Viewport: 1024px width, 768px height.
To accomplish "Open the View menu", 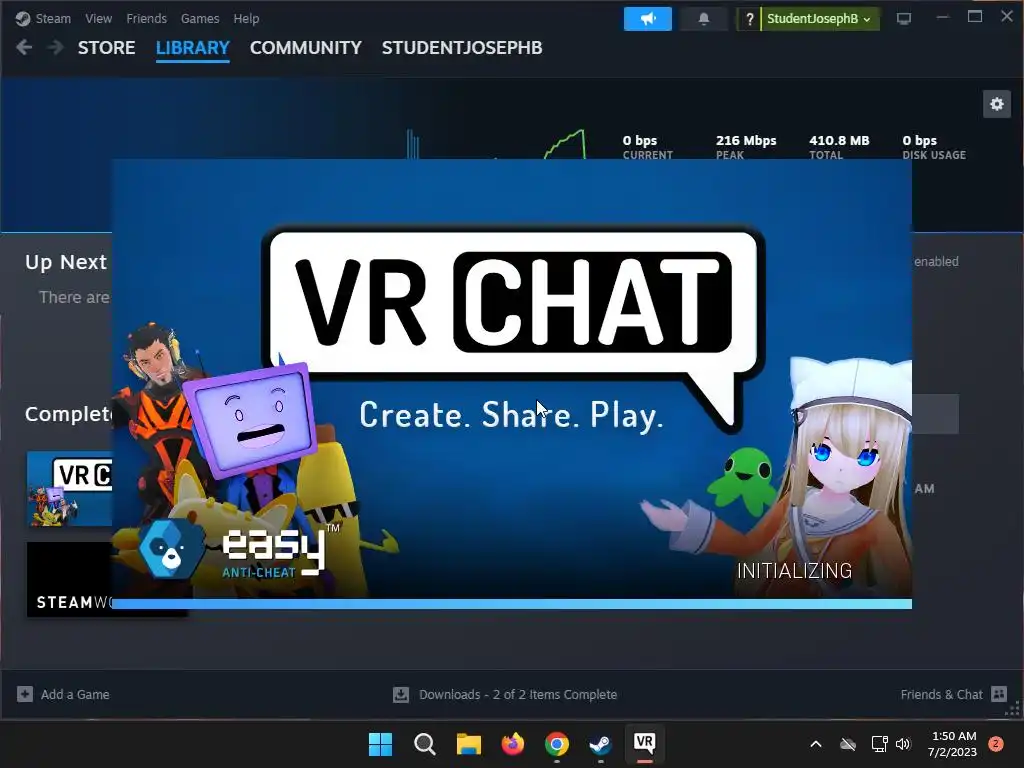I will (x=99, y=19).
